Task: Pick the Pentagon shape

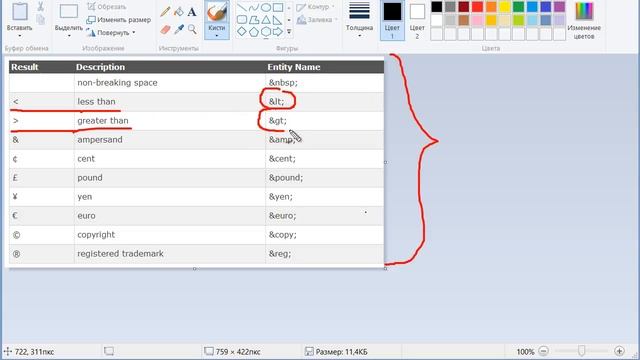Action: pyautogui.click(x=254, y=31)
